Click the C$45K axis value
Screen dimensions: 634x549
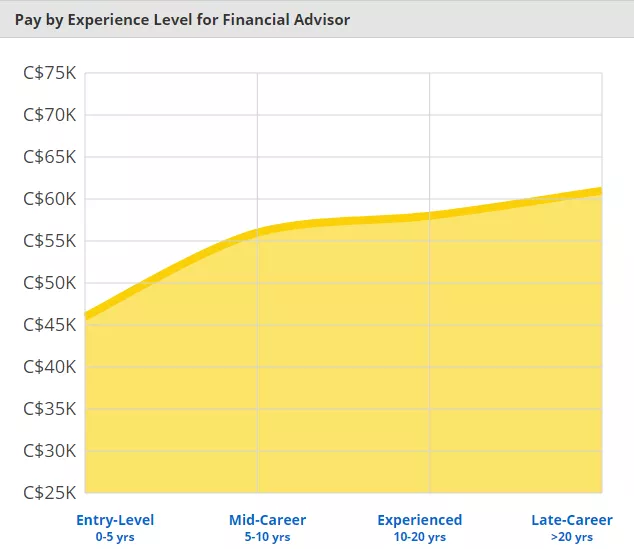click(50, 325)
